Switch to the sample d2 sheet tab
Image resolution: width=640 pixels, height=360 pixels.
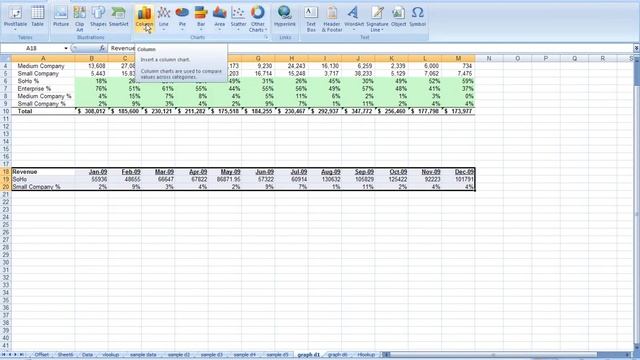179,355
